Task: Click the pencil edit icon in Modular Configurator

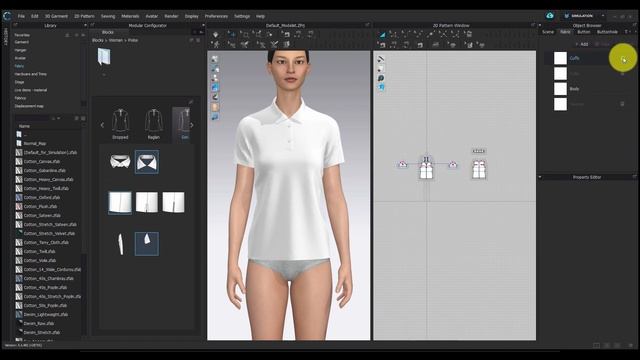Action: [191, 102]
